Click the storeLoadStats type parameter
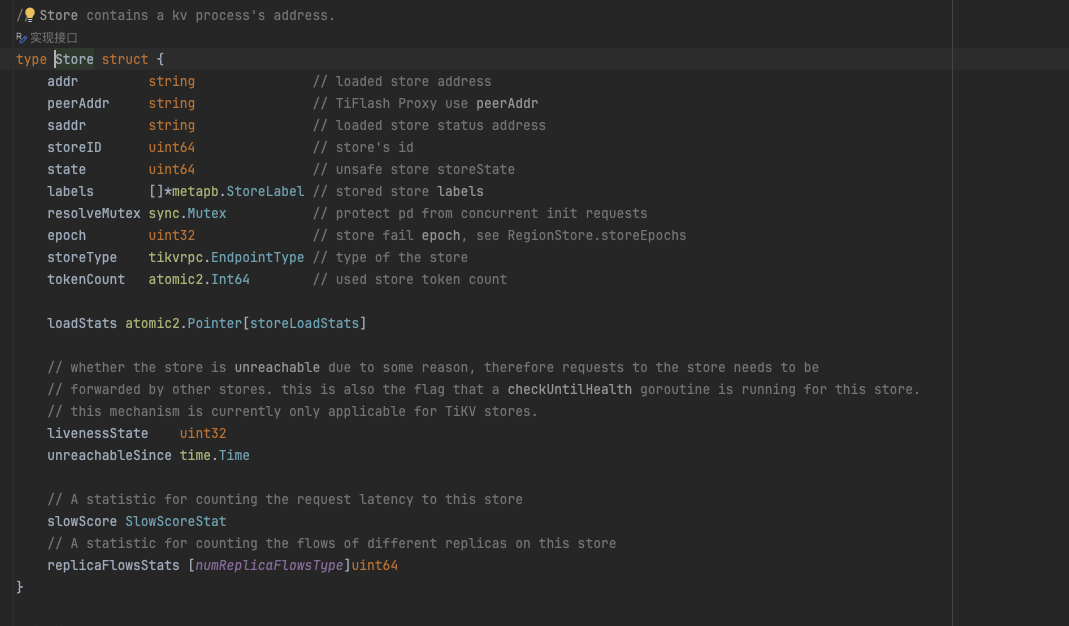This screenshot has height=626, width=1069. 304,323
